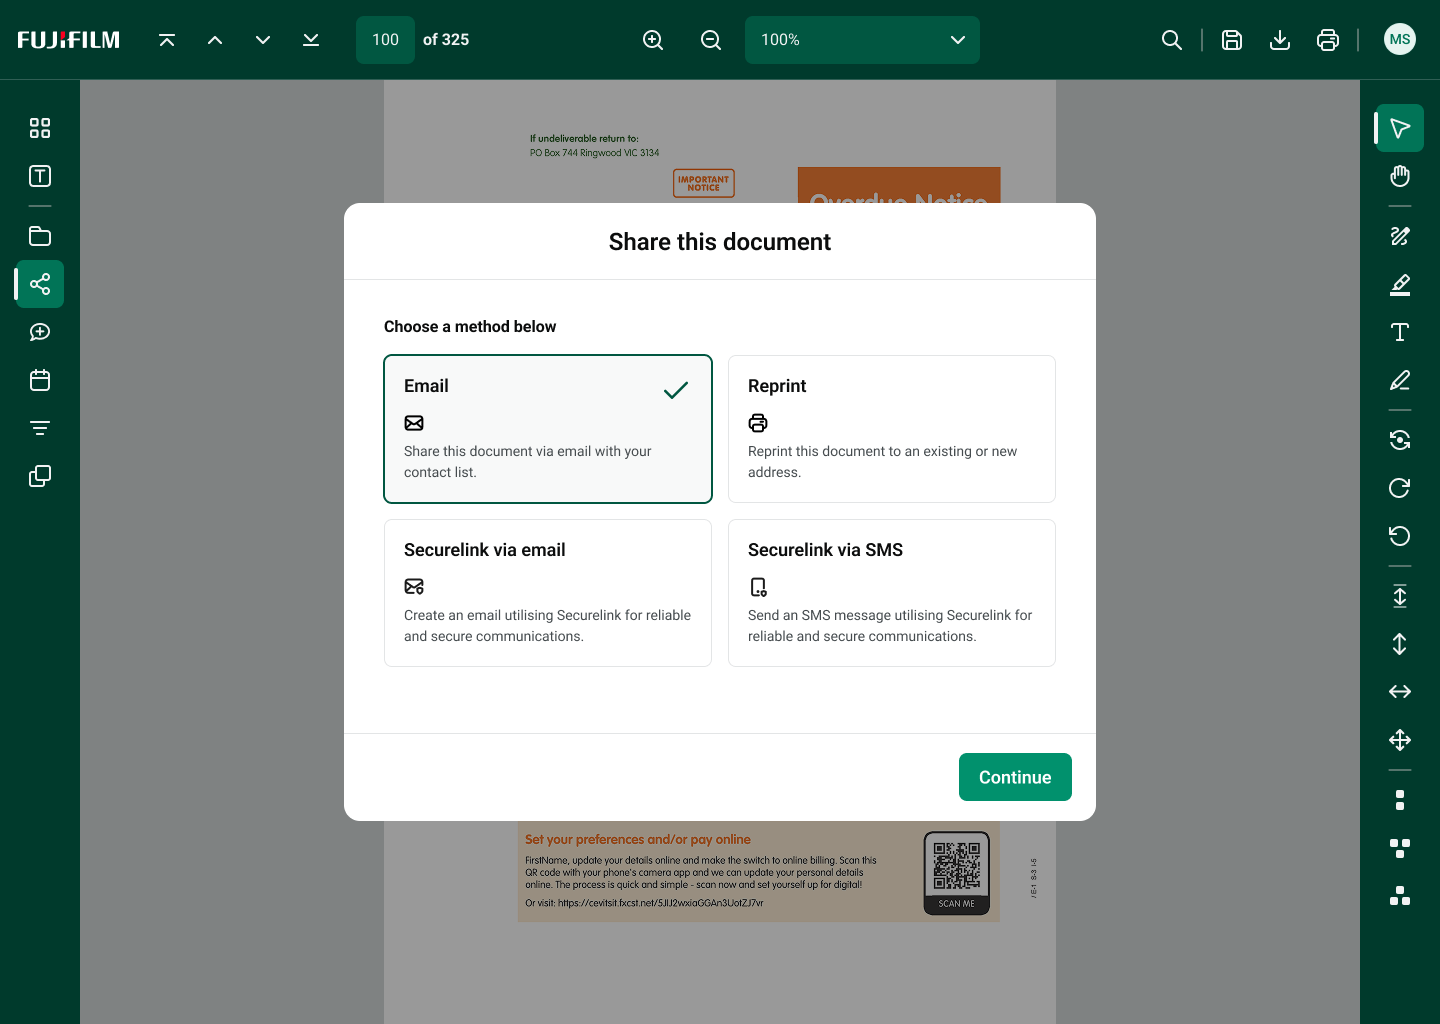Select the Email sharing method
The width and height of the screenshot is (1440, 1024).
pos(548,429)
